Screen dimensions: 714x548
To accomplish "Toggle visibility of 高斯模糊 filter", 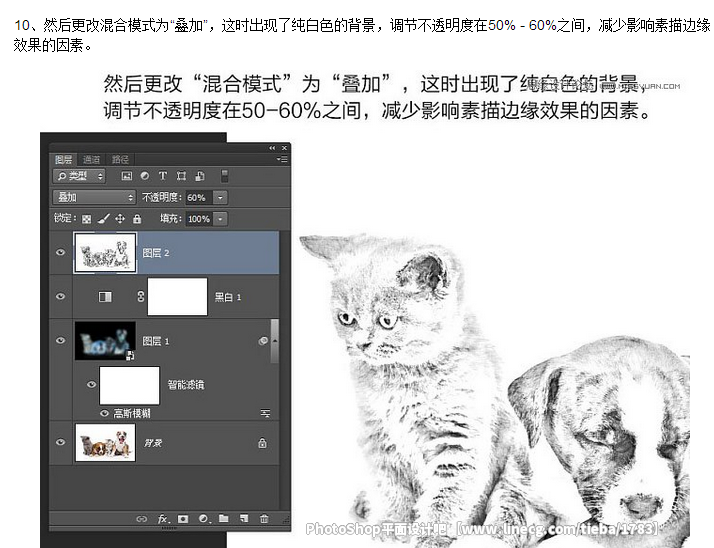I will click(x=105, y=413).
